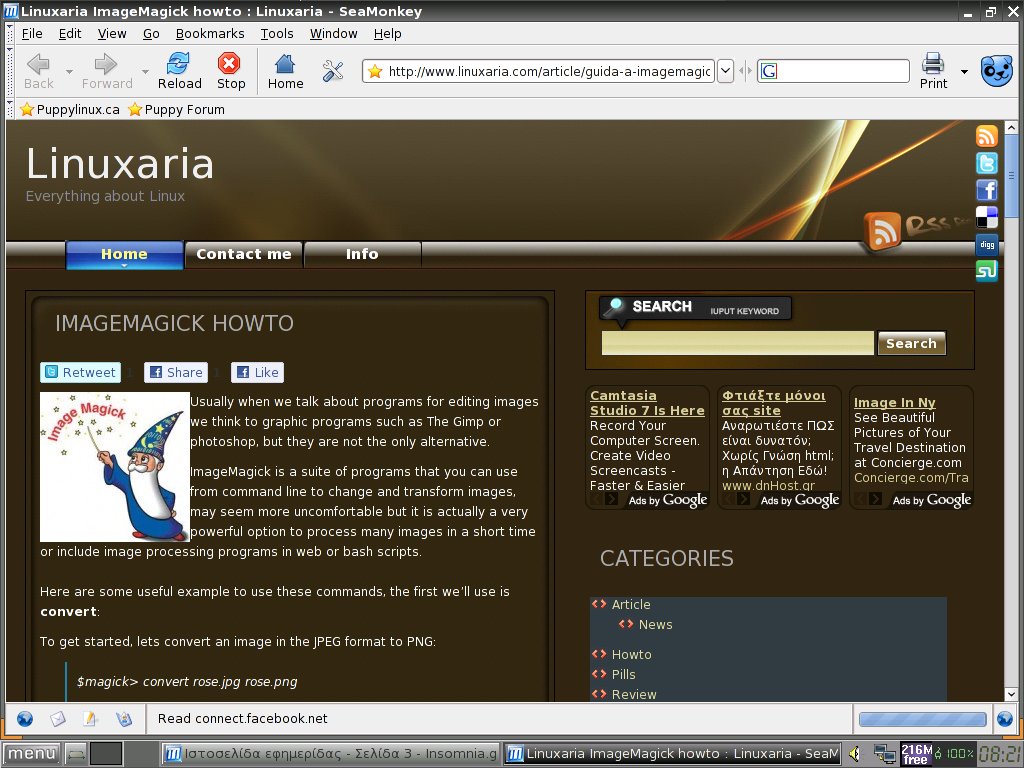This screenshot has width=1024, height=768.
Task: Open the Howto category
Action: (631, 654)
